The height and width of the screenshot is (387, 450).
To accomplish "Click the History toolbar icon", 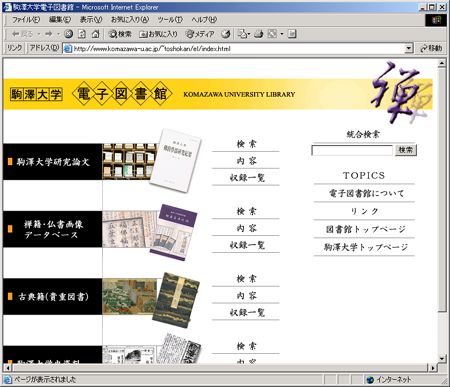I will pos(226,34).
